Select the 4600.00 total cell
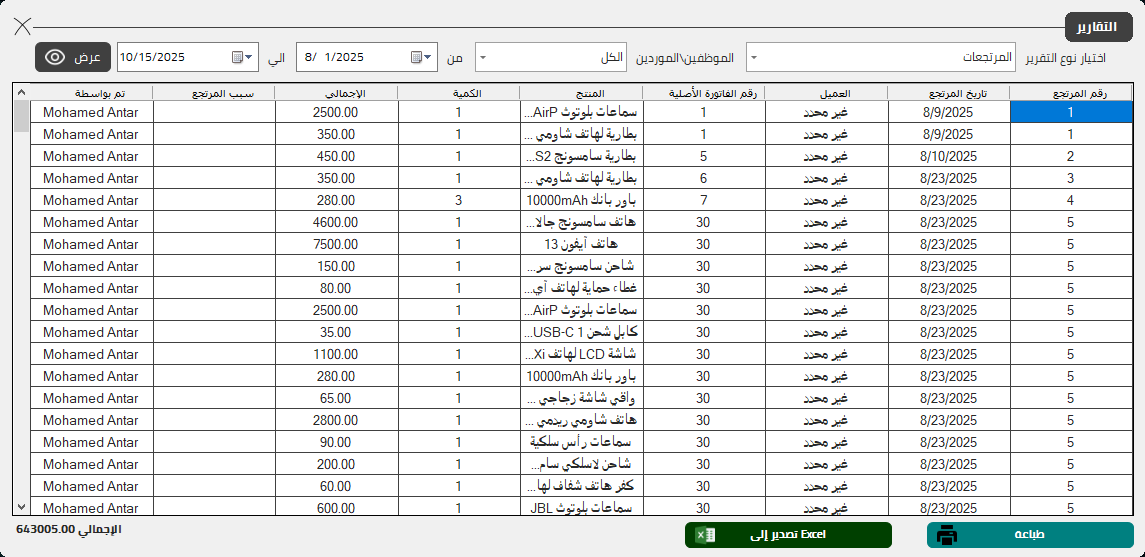 click(x=337, y=221)
